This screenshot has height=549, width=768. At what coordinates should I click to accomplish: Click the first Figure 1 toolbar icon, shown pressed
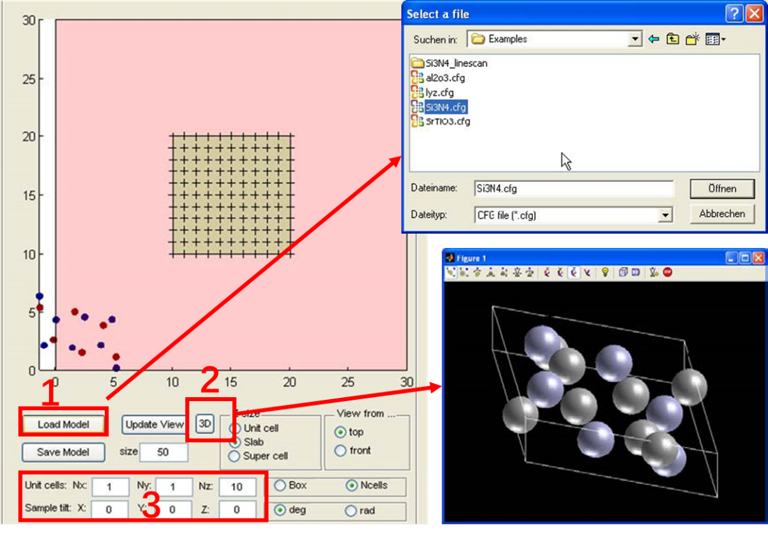click(x=451, y=272)
